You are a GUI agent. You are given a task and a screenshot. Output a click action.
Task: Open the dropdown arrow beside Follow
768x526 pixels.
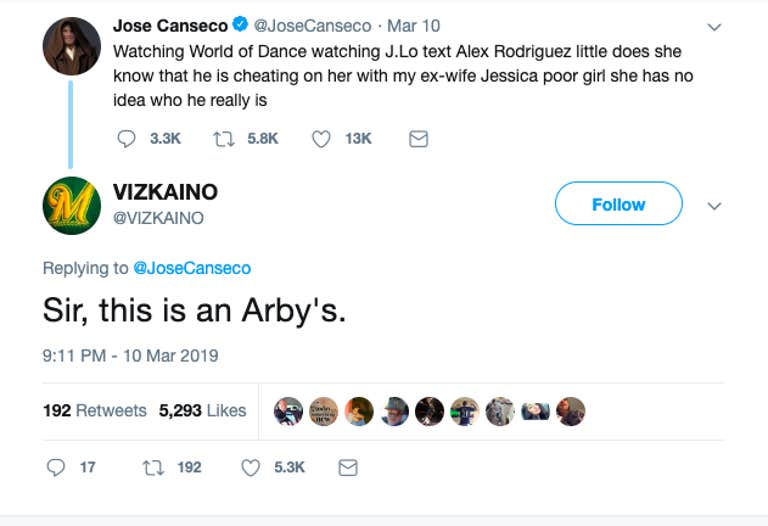point(714,205)
